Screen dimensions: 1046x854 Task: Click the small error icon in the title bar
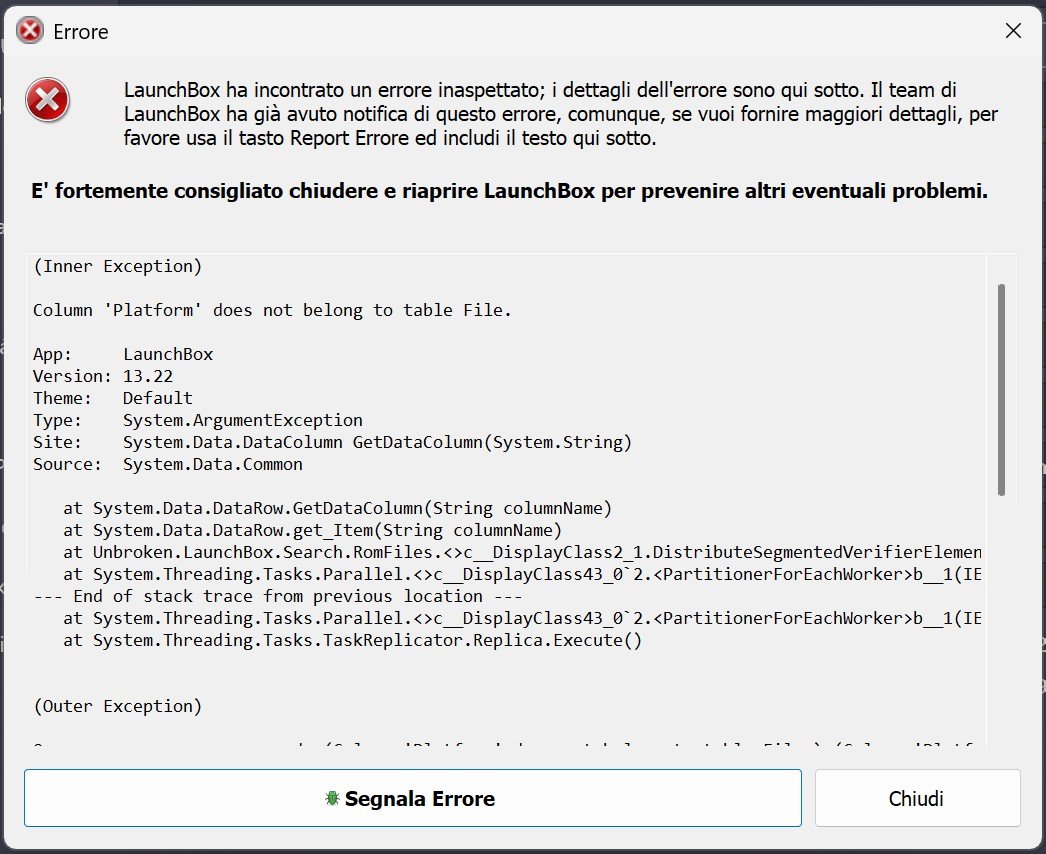coord(30,31)
